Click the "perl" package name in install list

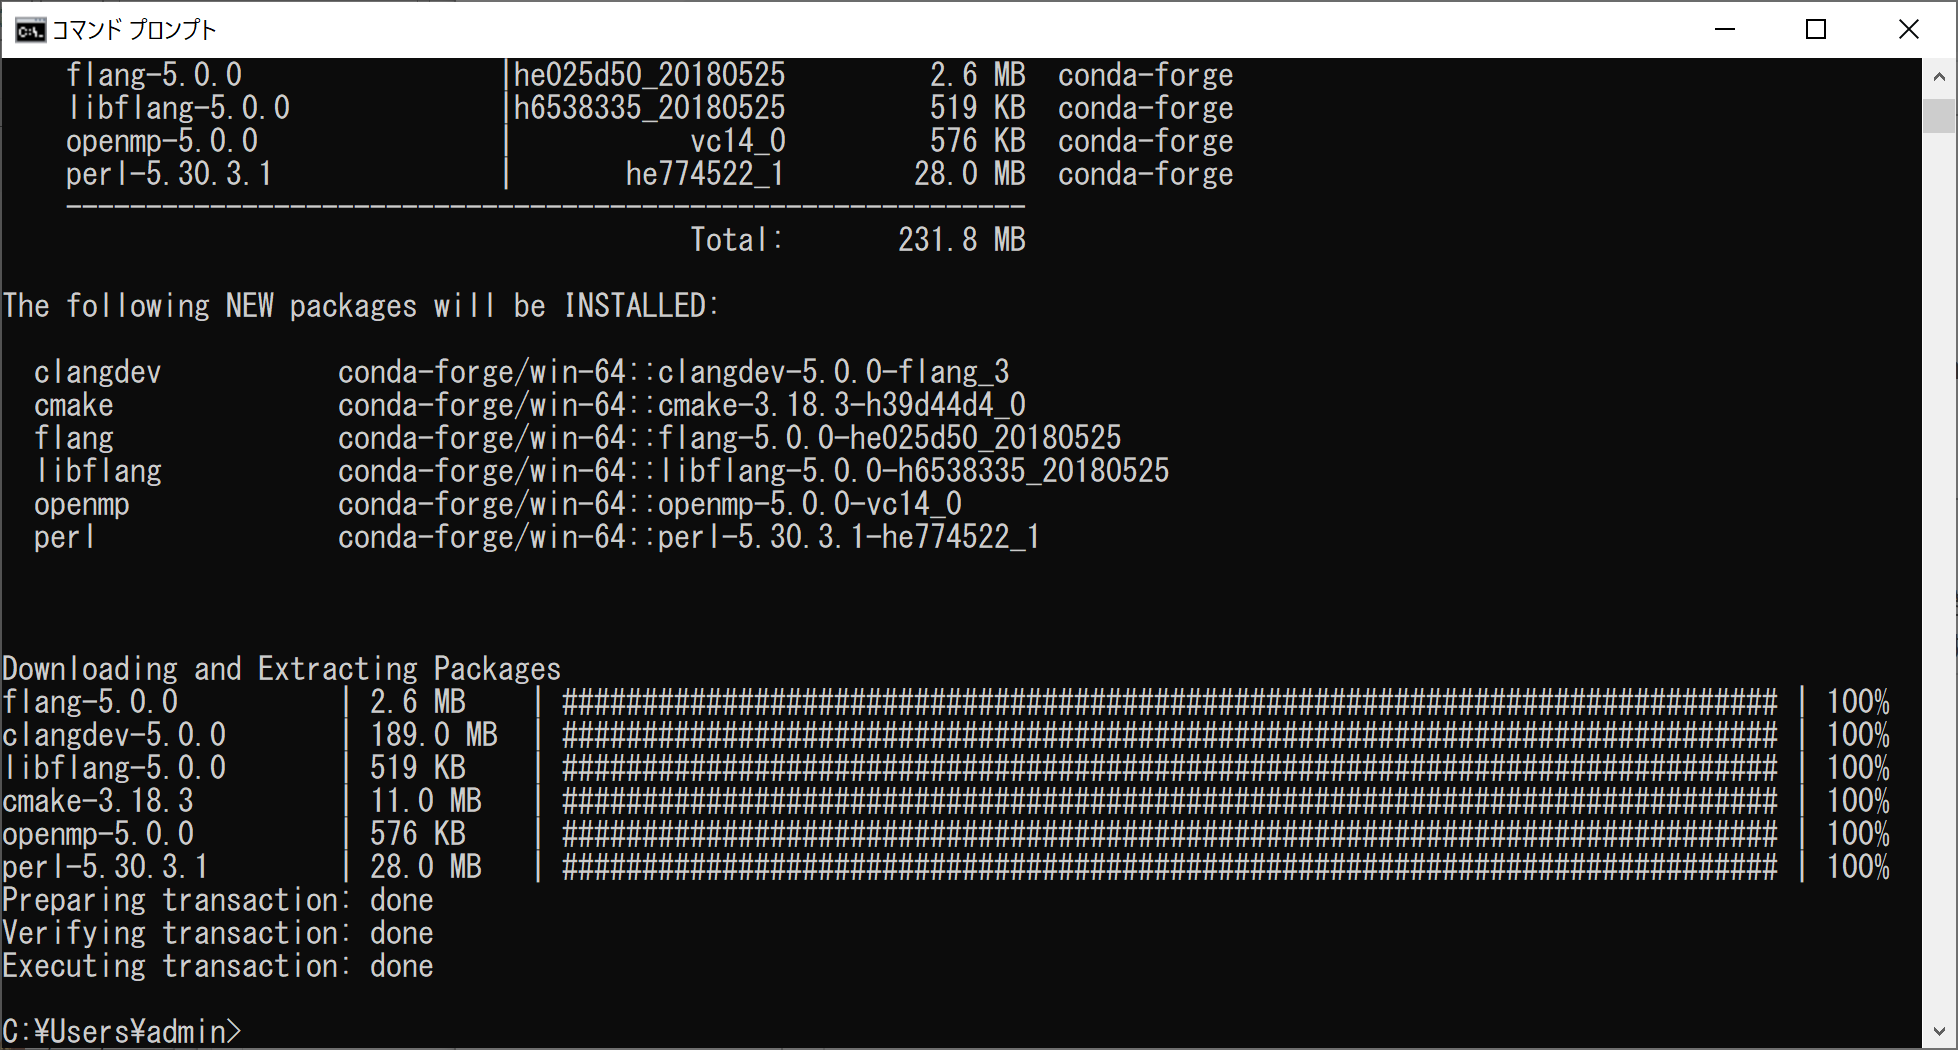(x=64, y=537)
